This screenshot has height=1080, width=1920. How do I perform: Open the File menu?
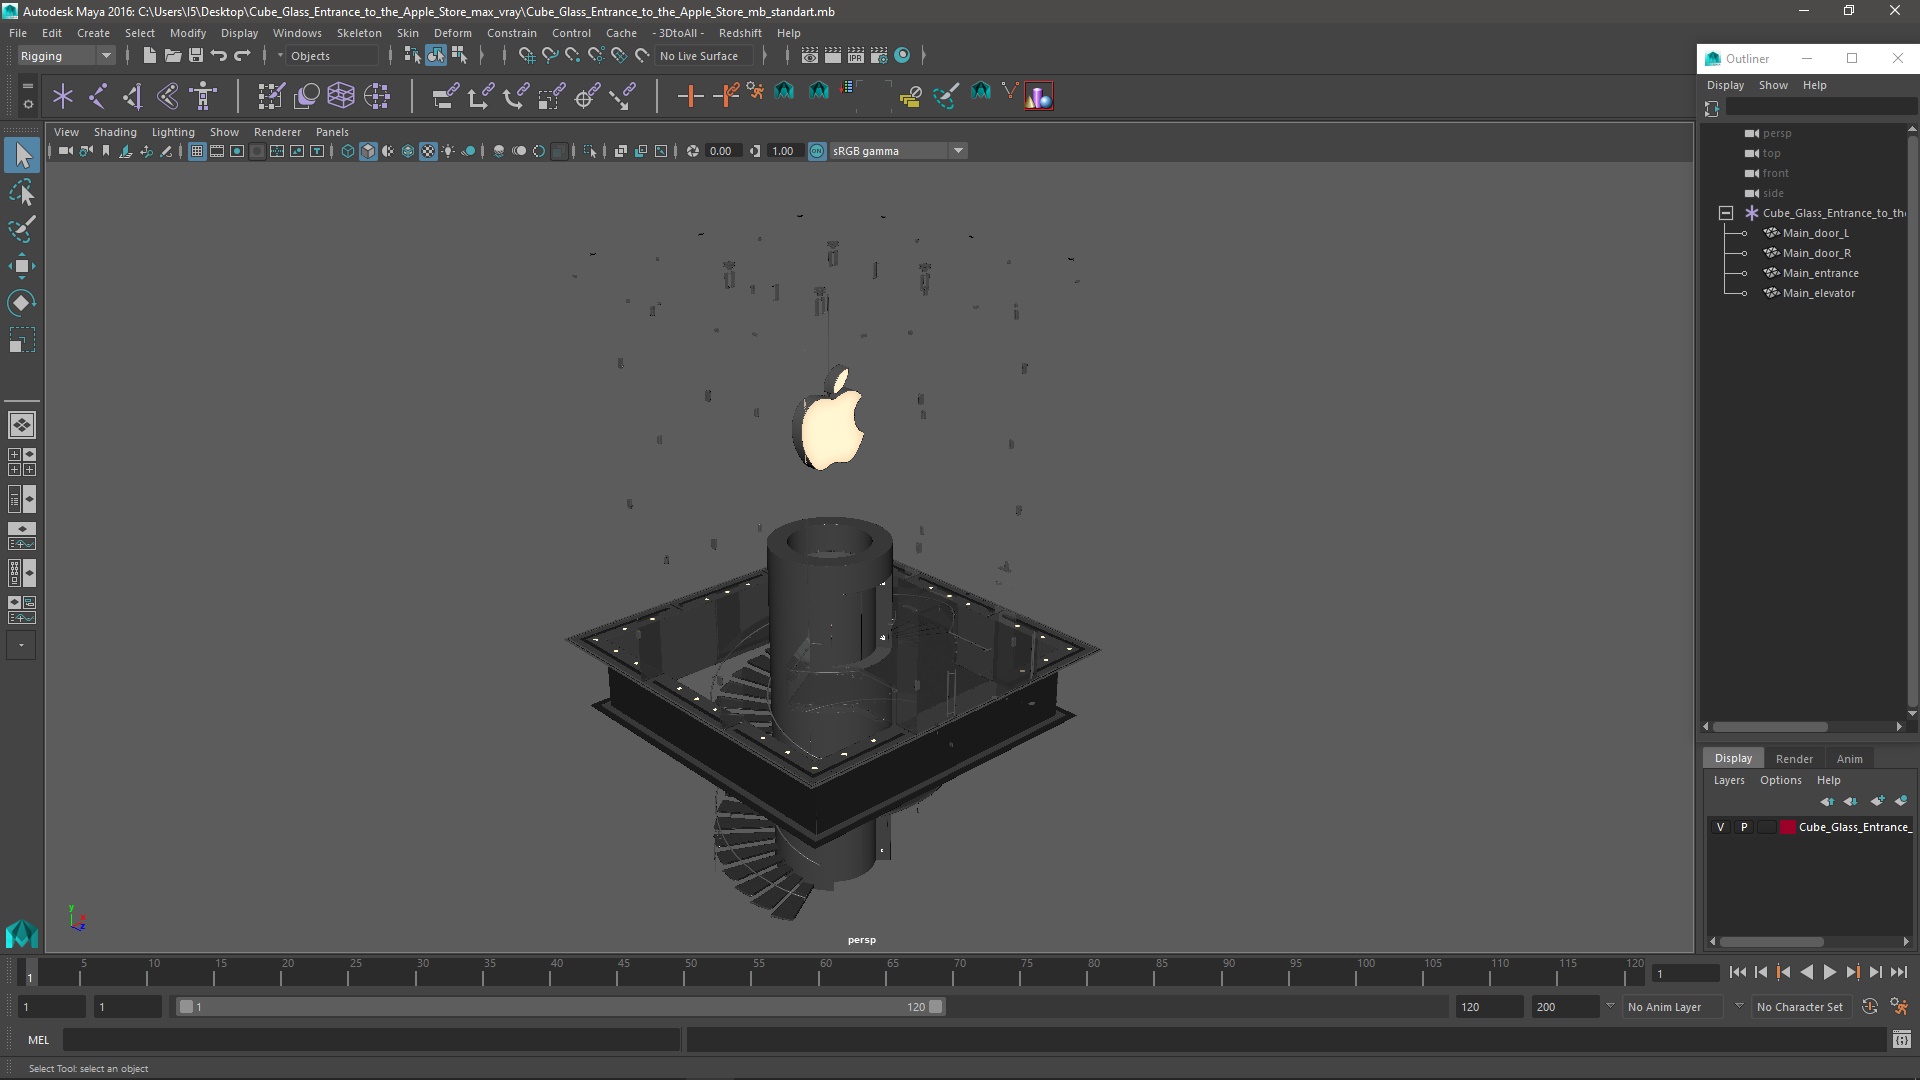pos(18,33)
